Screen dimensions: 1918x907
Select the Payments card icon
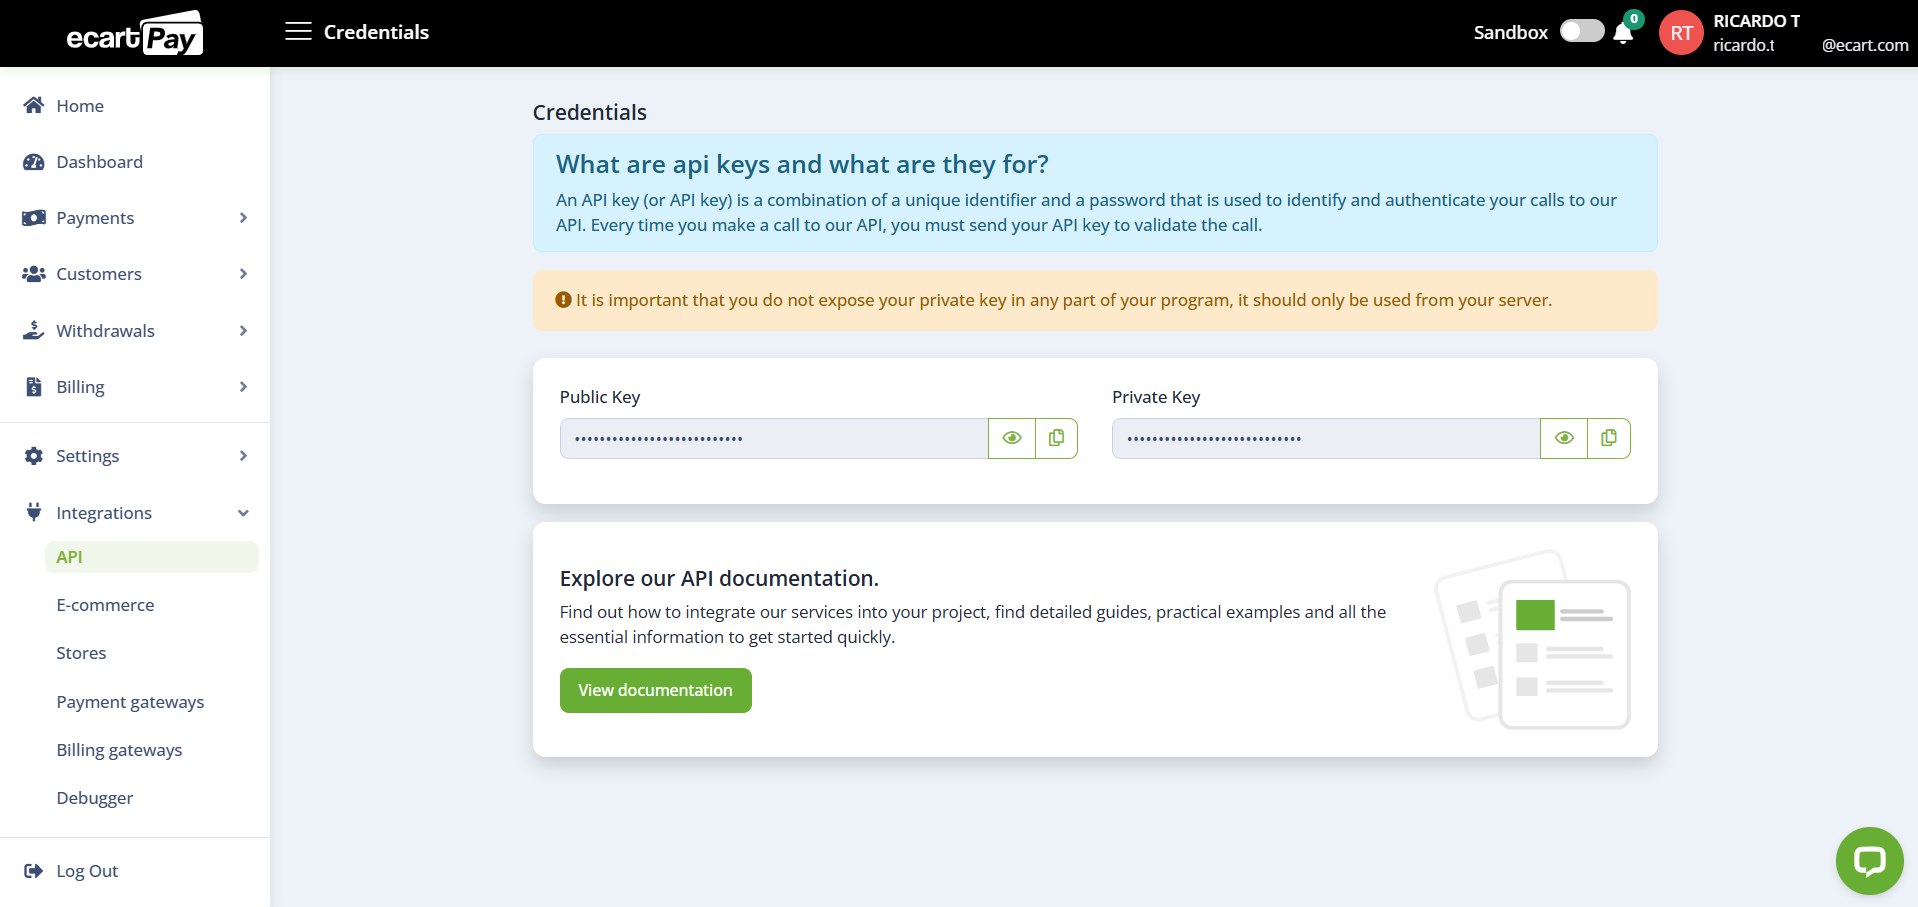[33, 217]
